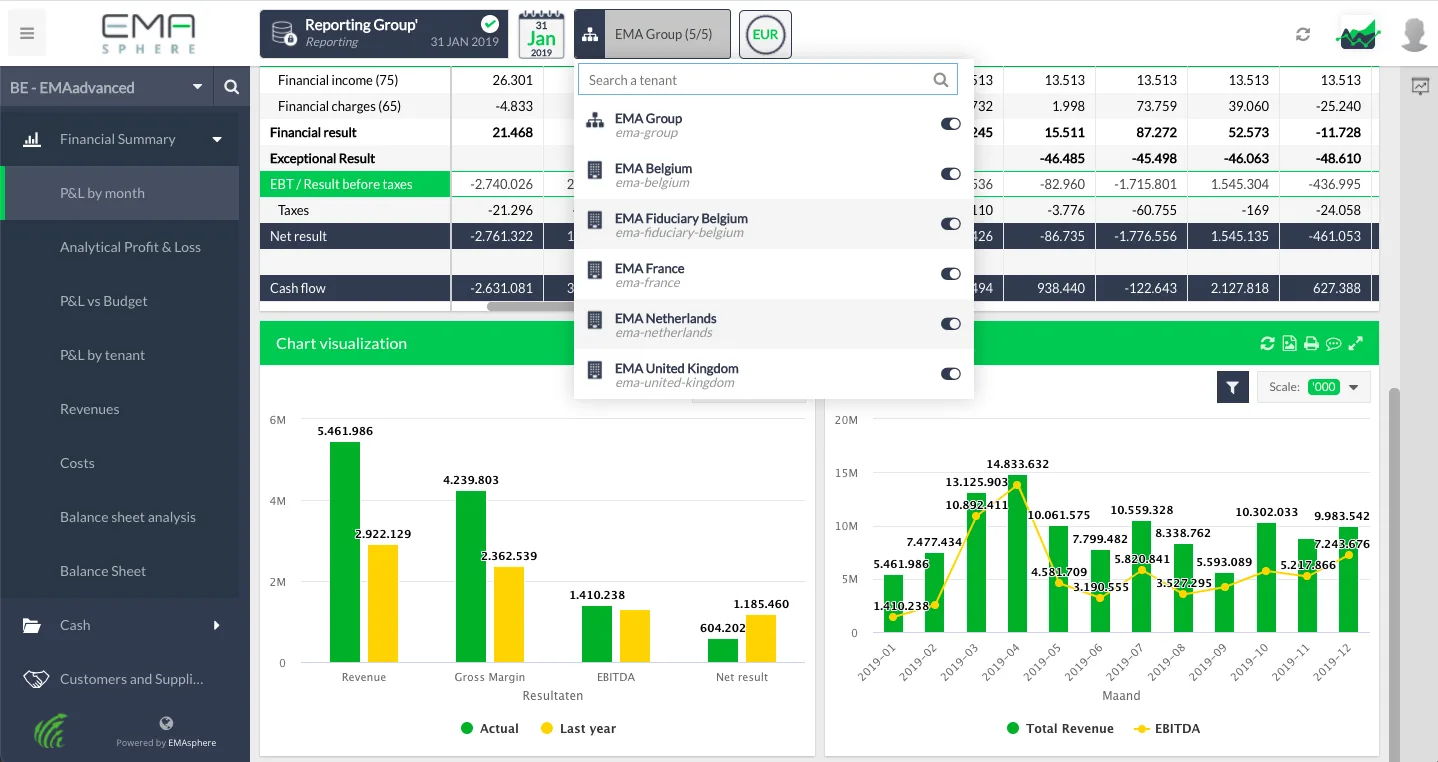Toggle the EMA Netherlands tenant switch
The image size is (1438, 762).
pos(950,324)
